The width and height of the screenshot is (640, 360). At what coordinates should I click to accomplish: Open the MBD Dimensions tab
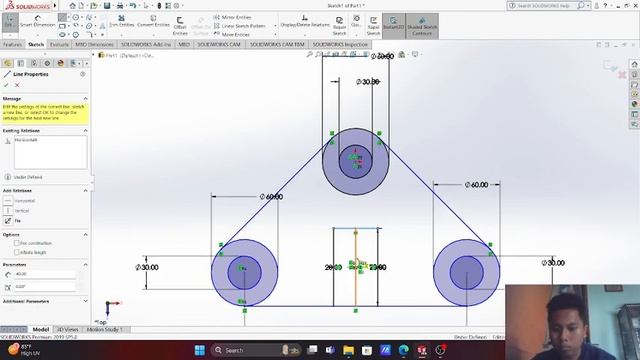[94, 44]
